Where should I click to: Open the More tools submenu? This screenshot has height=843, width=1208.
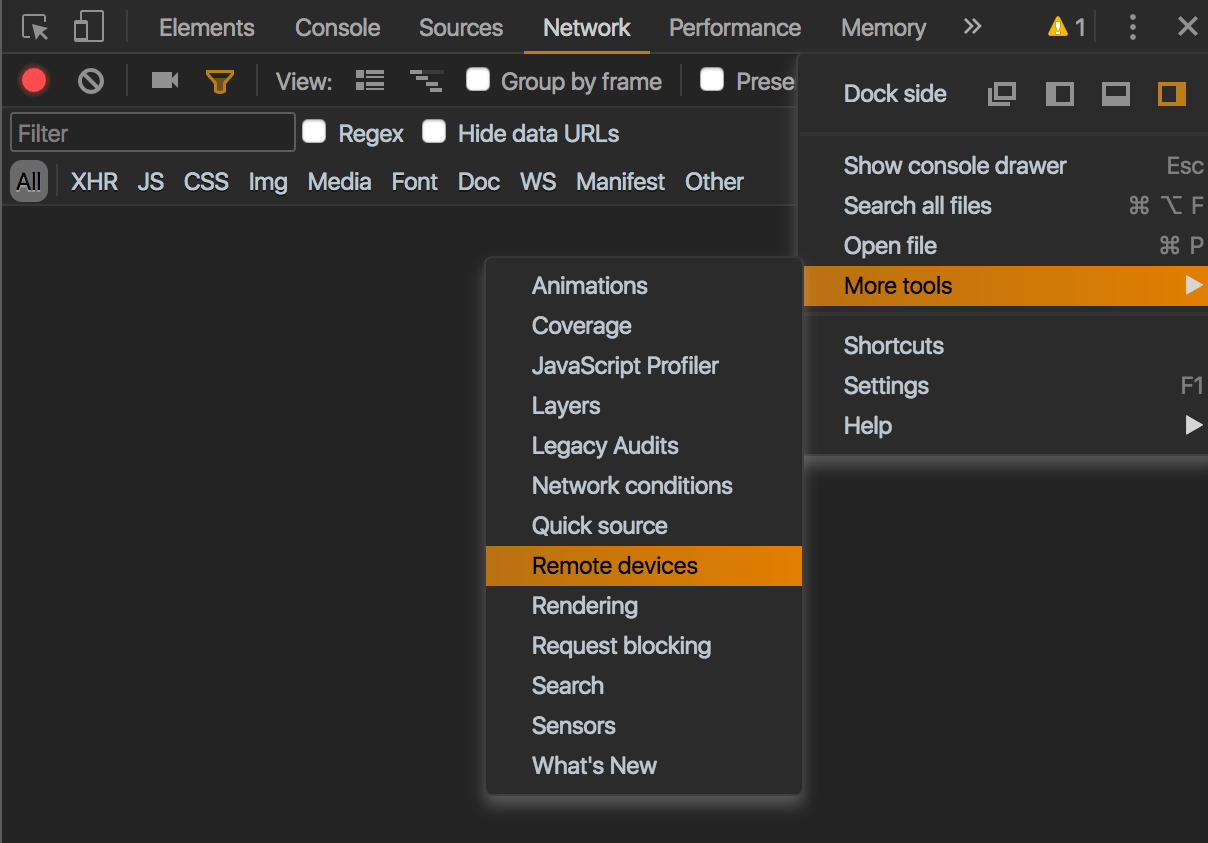point(897,285)
